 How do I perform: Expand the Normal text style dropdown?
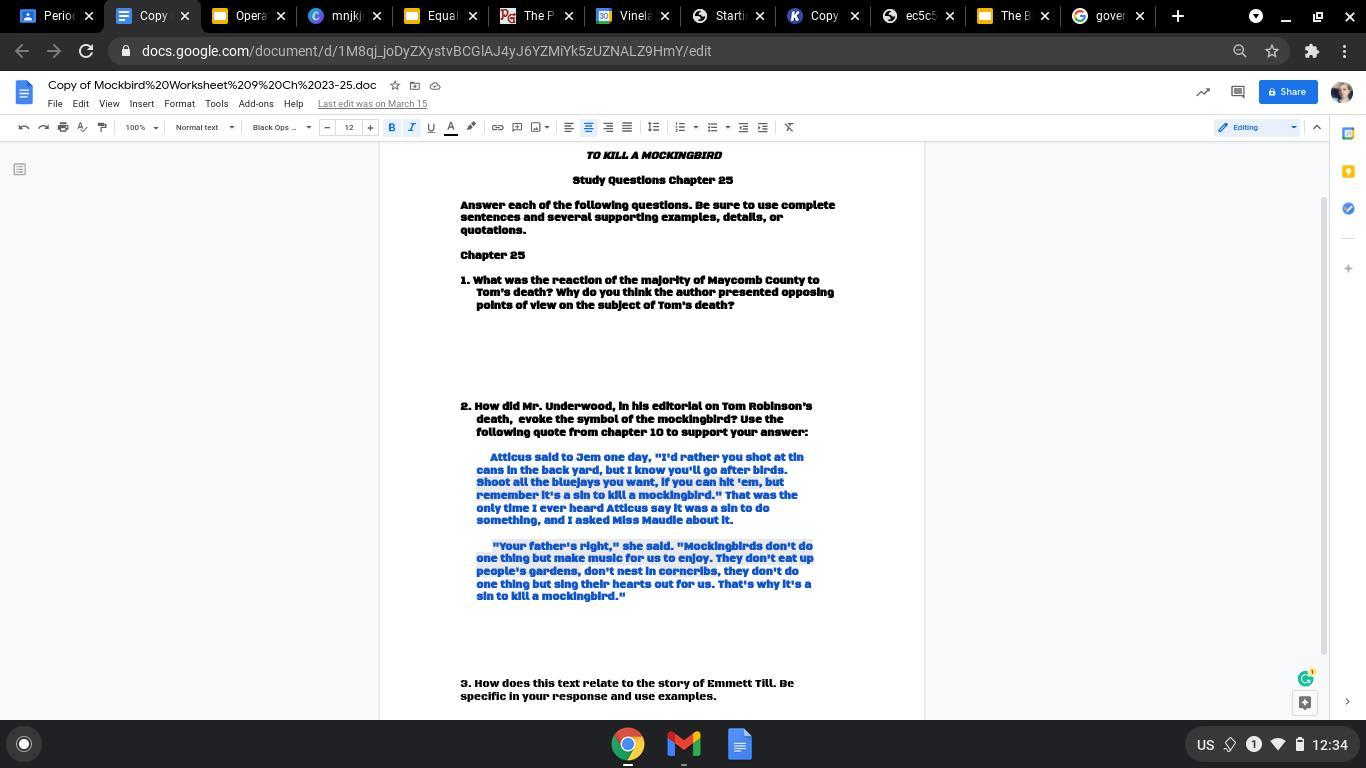point(204,127)
